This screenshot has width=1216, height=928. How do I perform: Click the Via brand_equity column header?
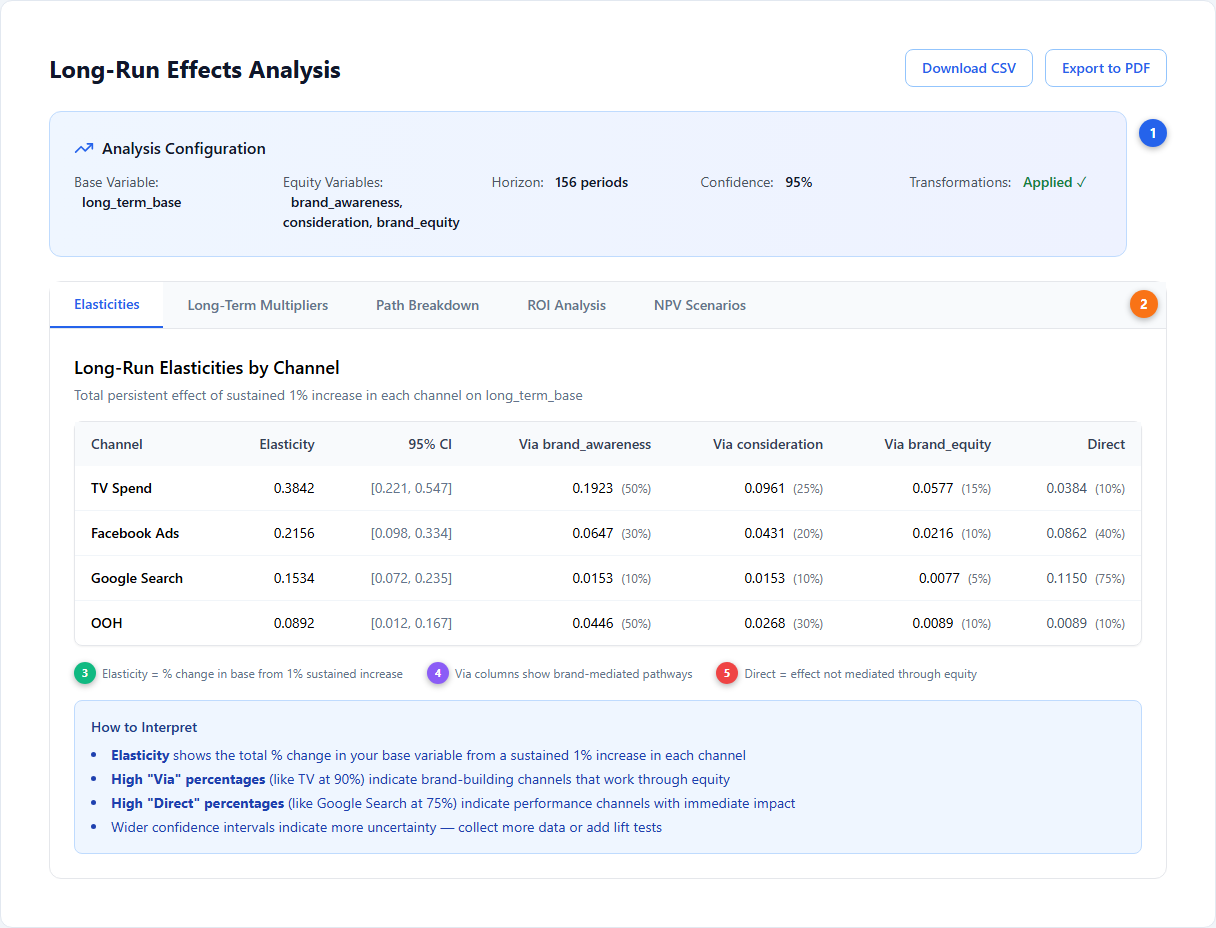pos(938,444)
